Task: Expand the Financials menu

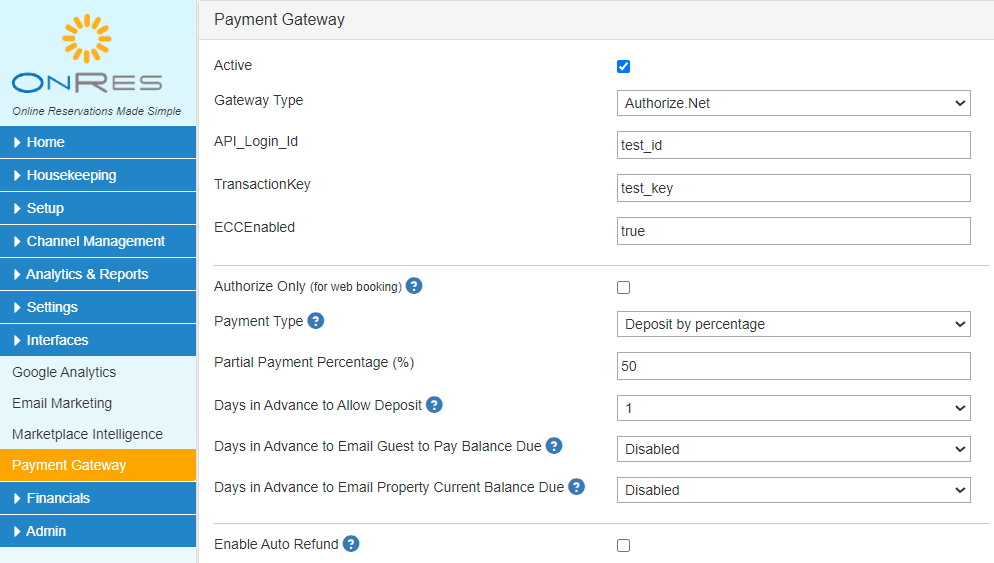Action: pos(98,498)
